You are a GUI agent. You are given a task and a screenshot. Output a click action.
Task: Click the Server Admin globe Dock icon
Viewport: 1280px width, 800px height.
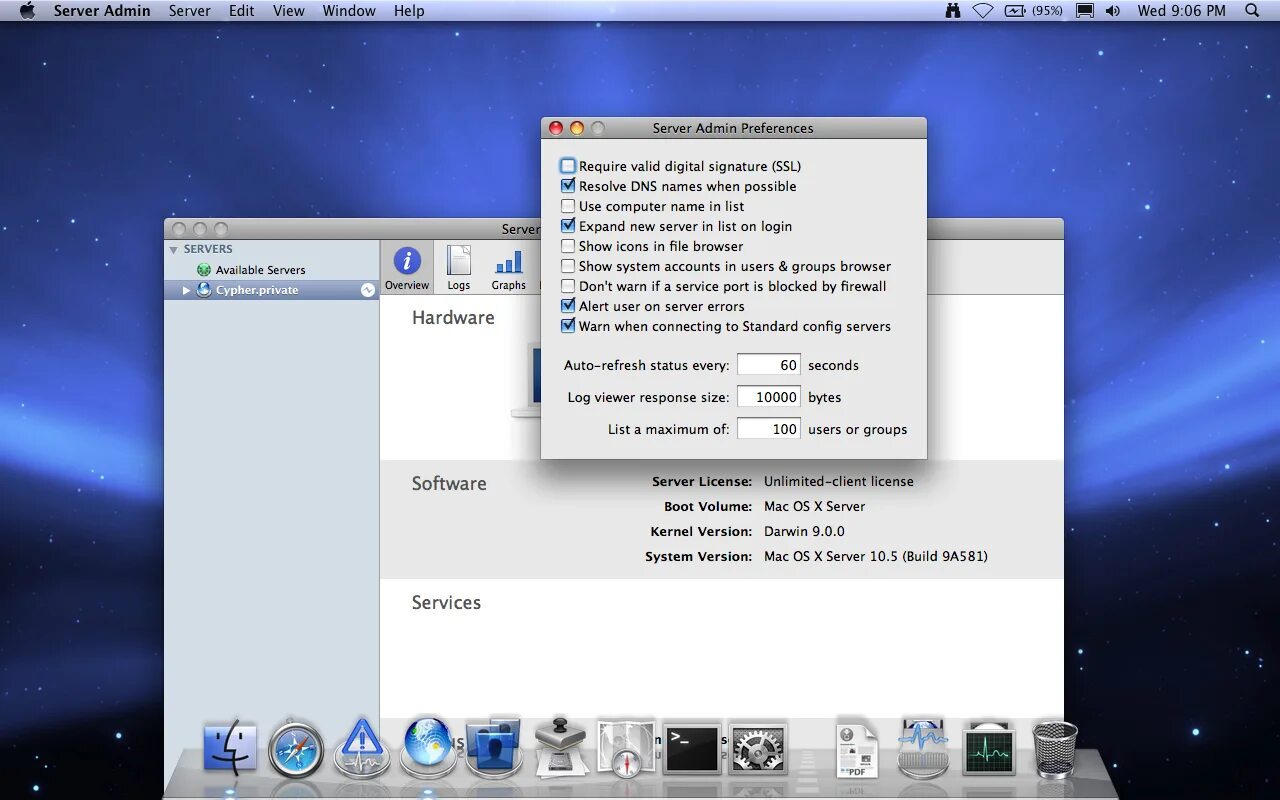pyautogui.click(x=428, y=746)
